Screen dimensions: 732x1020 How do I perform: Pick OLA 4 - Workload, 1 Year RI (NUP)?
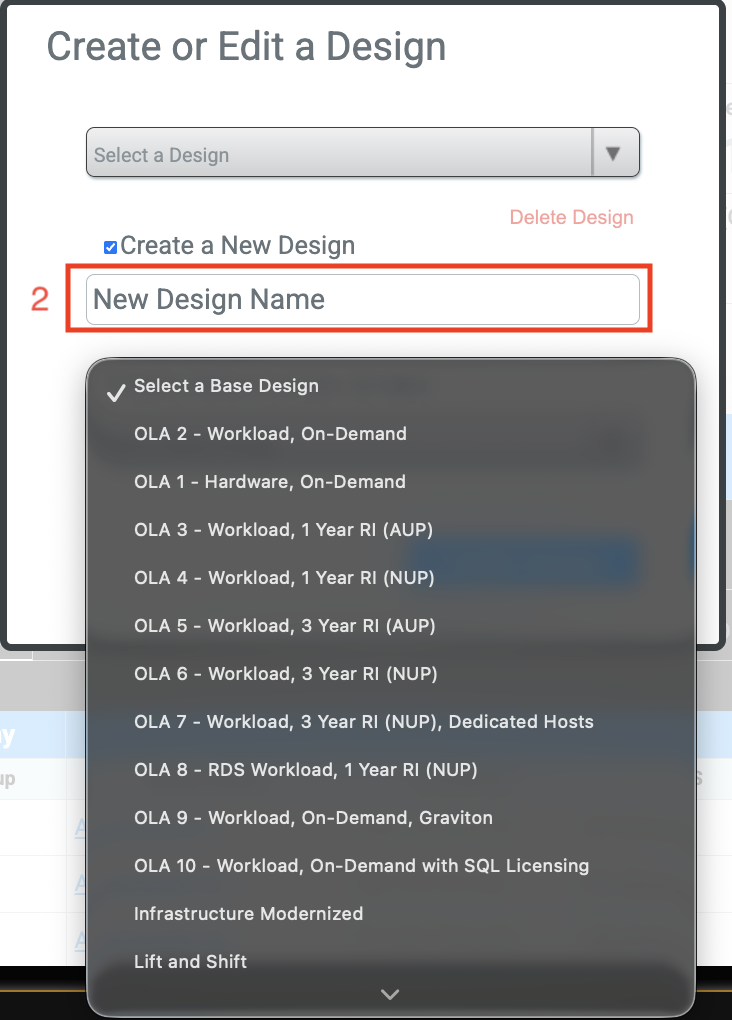tap(284, 578)
